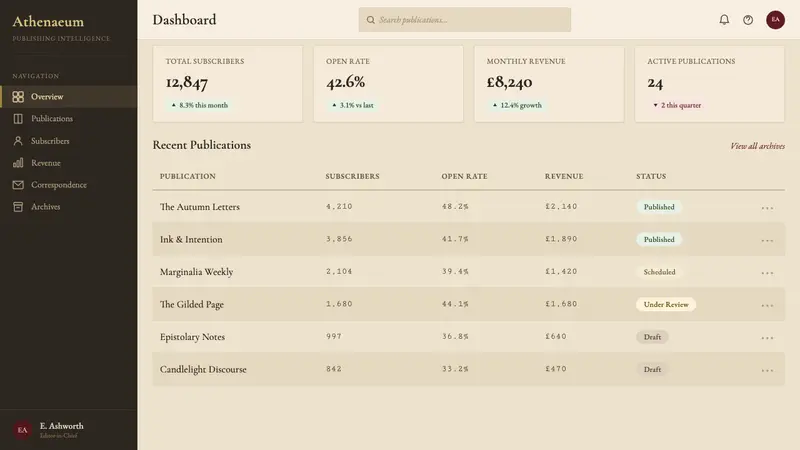The height and width of the screenshot is (450, 800).
Task: Select the Publication column header
Action: tap(188, 176)
